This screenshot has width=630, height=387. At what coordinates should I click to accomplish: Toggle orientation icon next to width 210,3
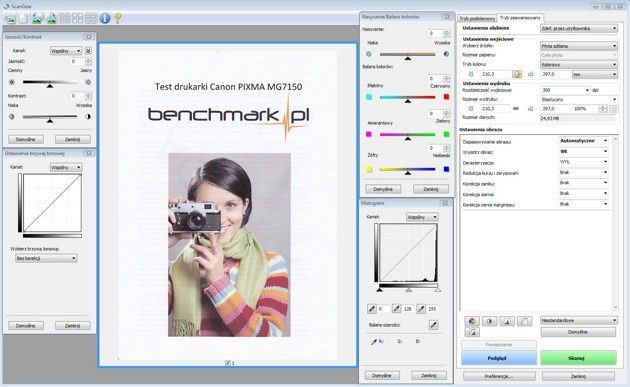(517, 74)
